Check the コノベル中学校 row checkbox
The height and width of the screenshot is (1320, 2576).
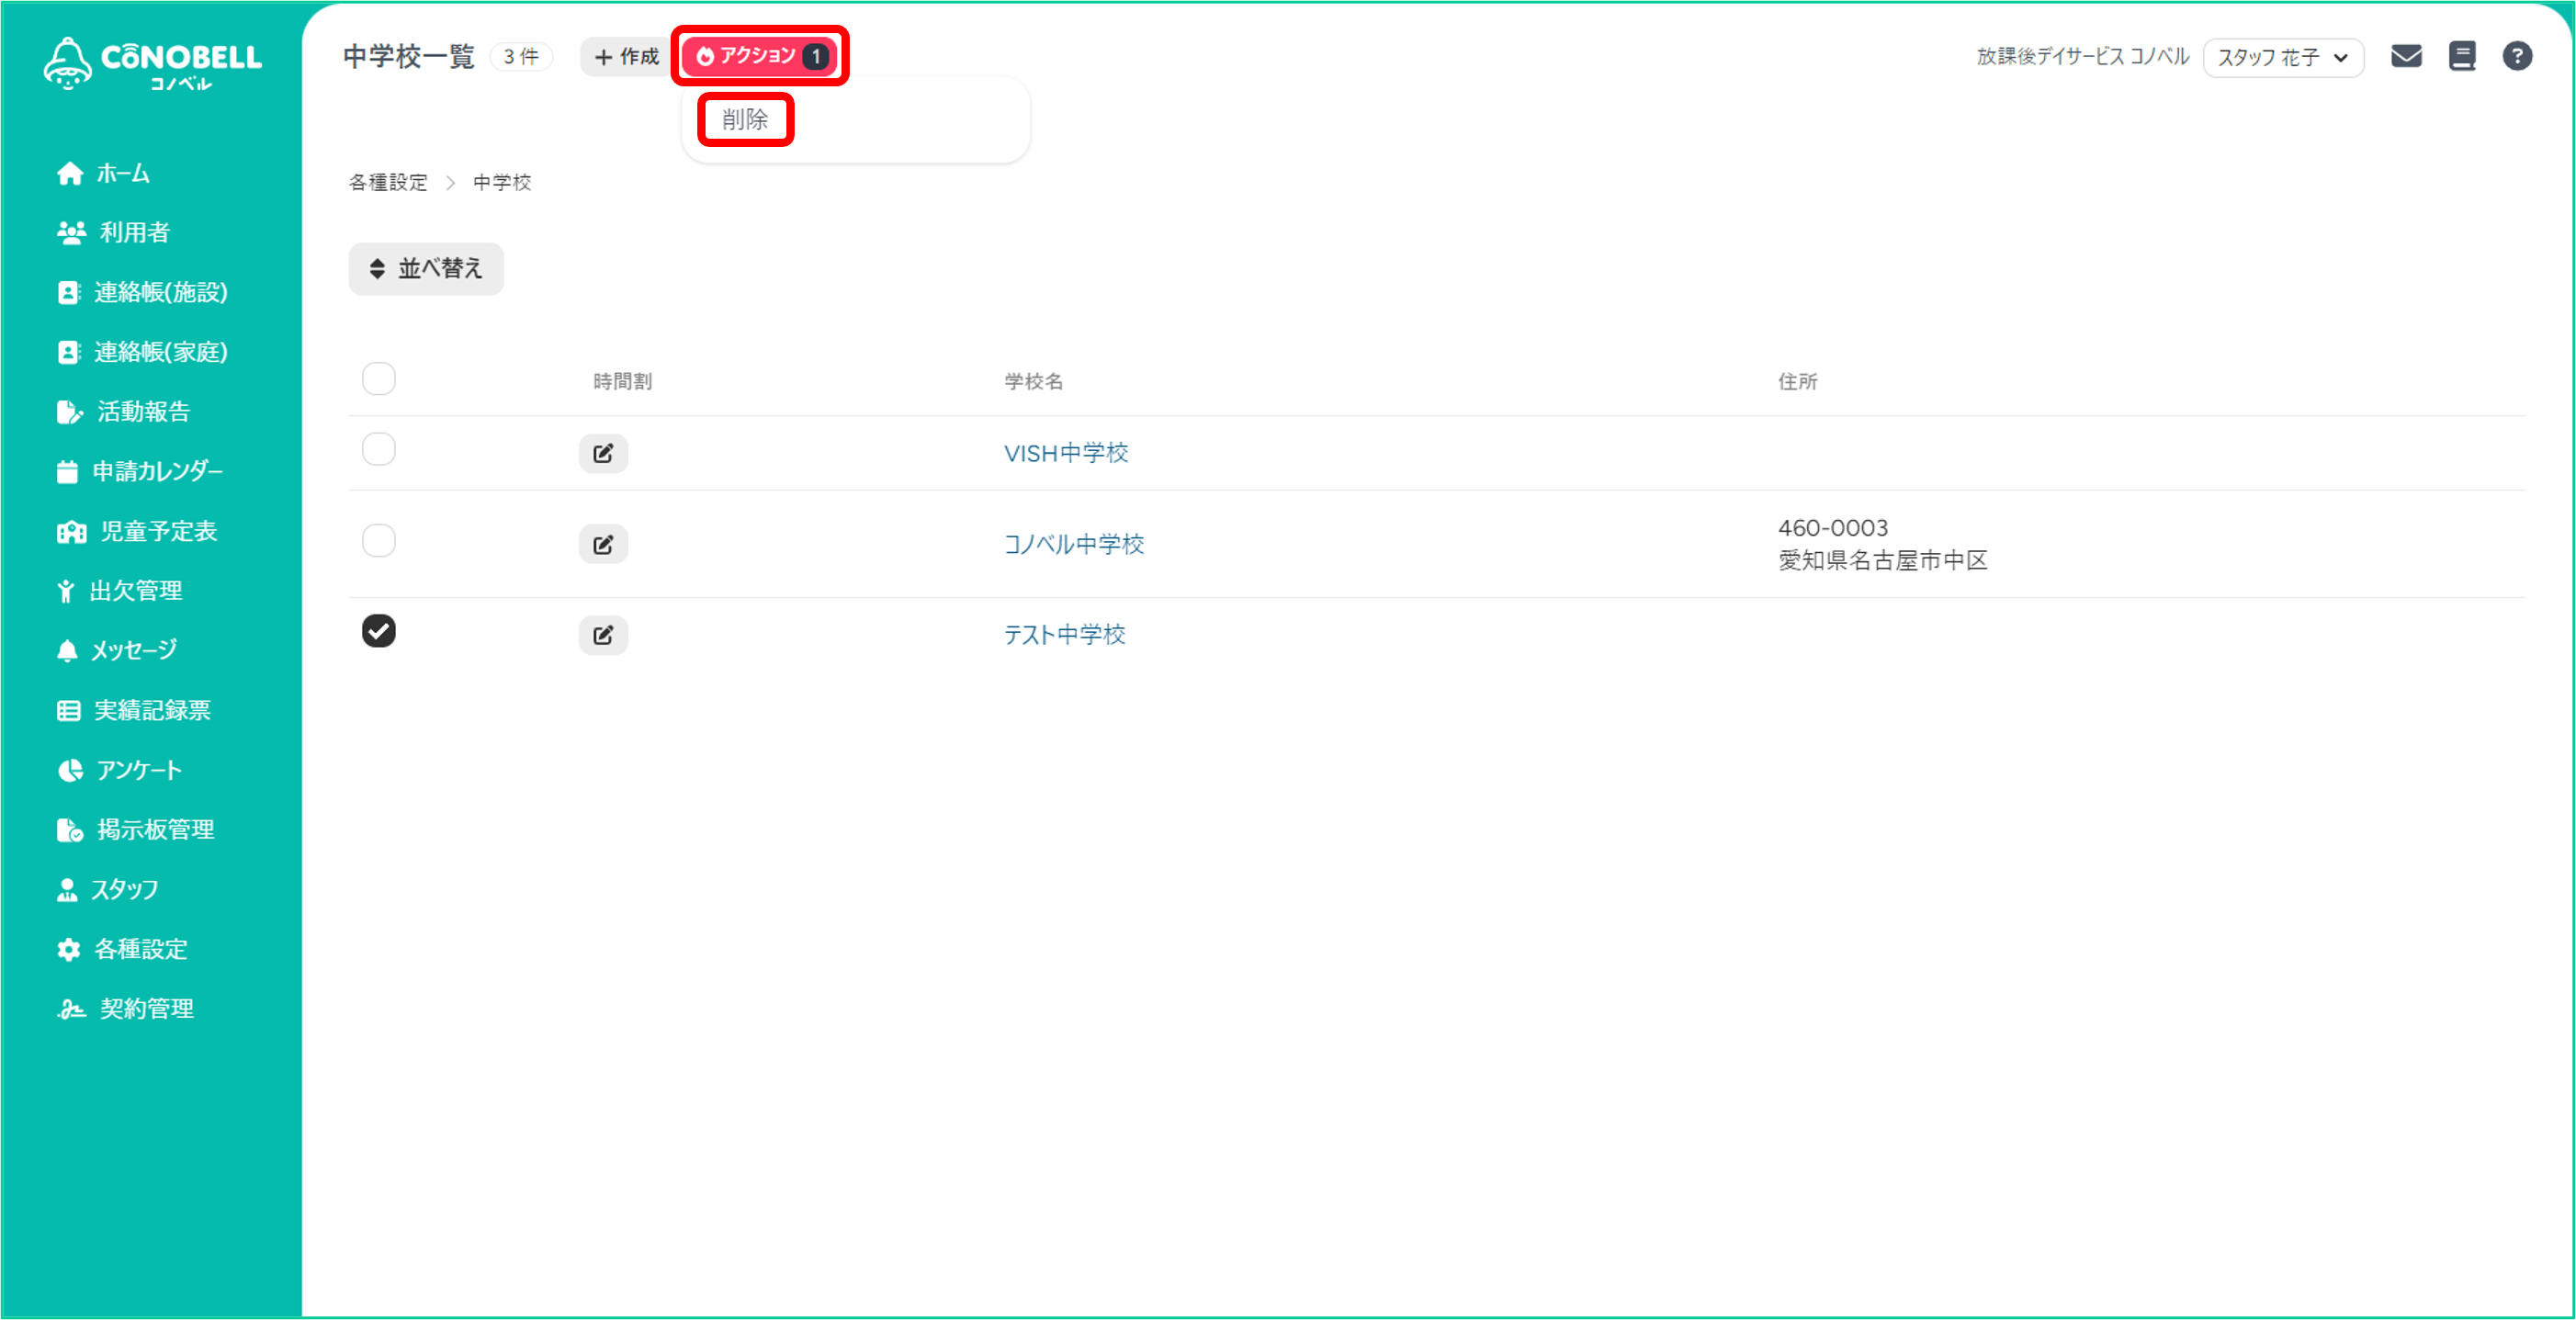click(x=379, y=541)
